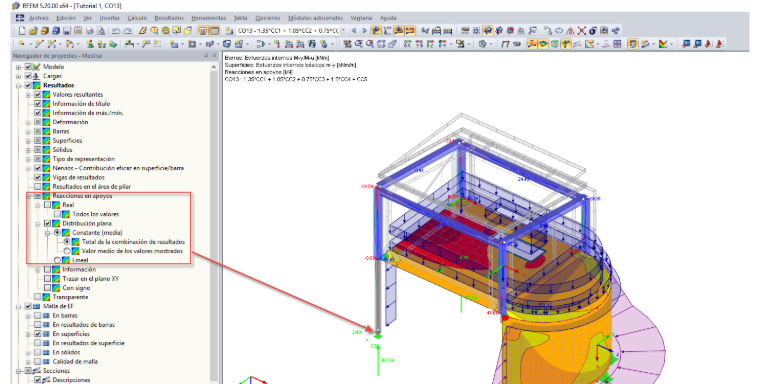Click the Open file folder icon
This screenshot has width=760, height=384.
33,31
